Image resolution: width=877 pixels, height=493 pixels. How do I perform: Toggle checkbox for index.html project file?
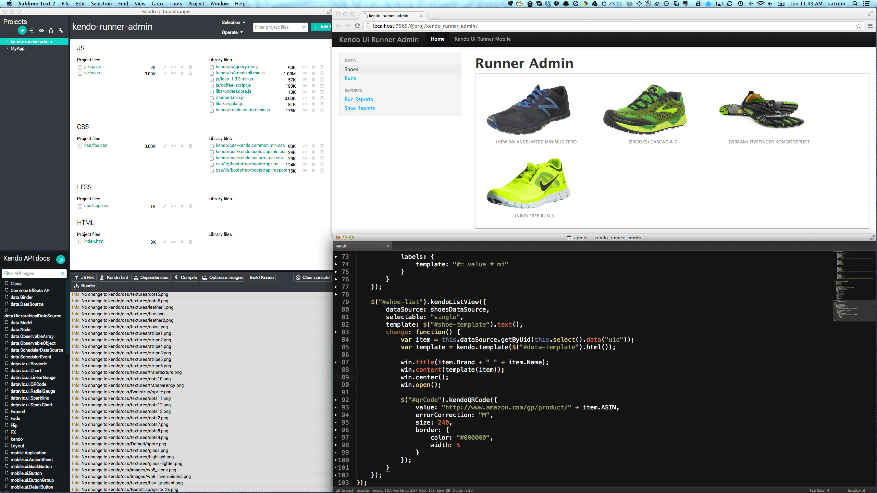click(80, 242)
